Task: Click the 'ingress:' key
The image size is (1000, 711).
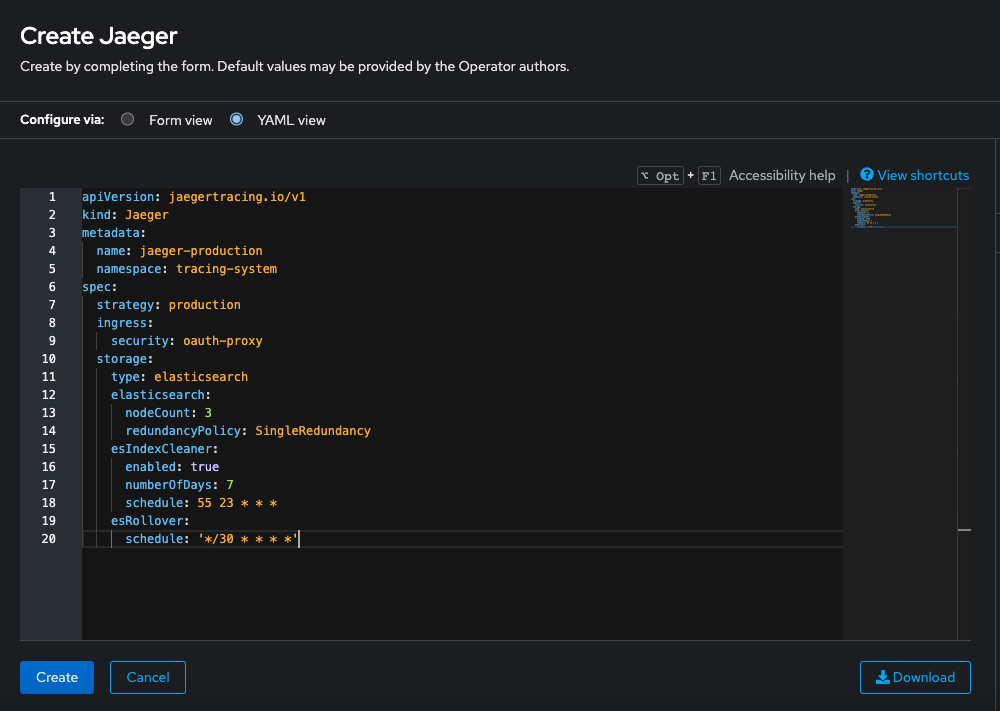Action: tap(125, 323)
